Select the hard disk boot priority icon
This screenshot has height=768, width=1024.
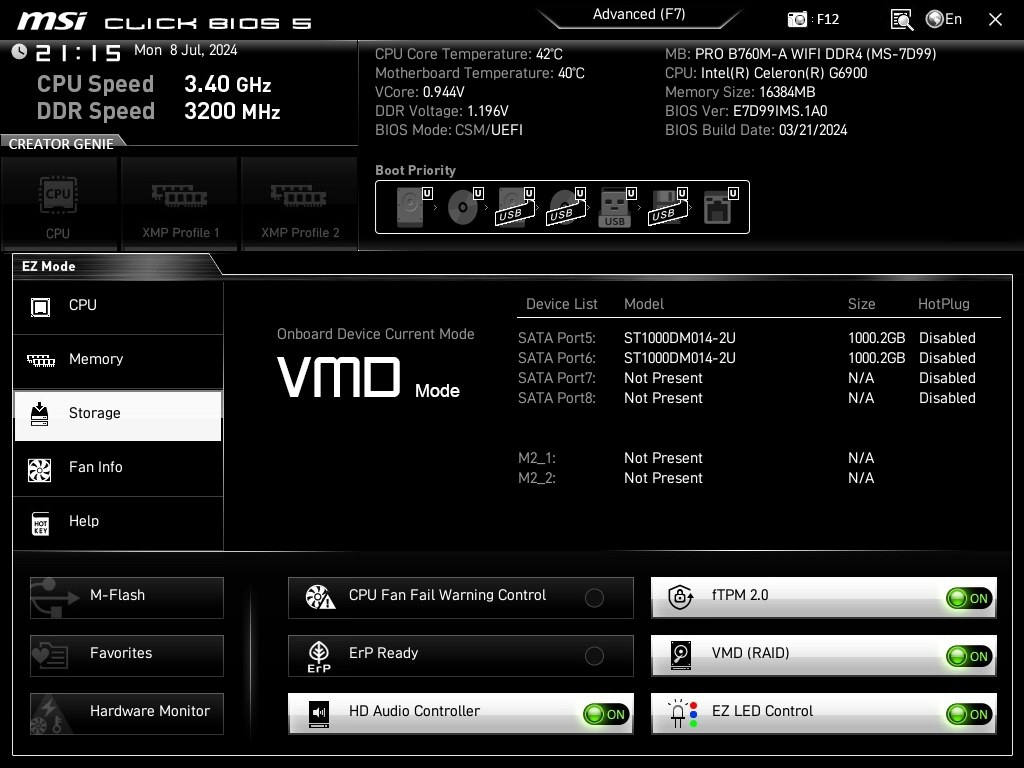click(413, 207)
